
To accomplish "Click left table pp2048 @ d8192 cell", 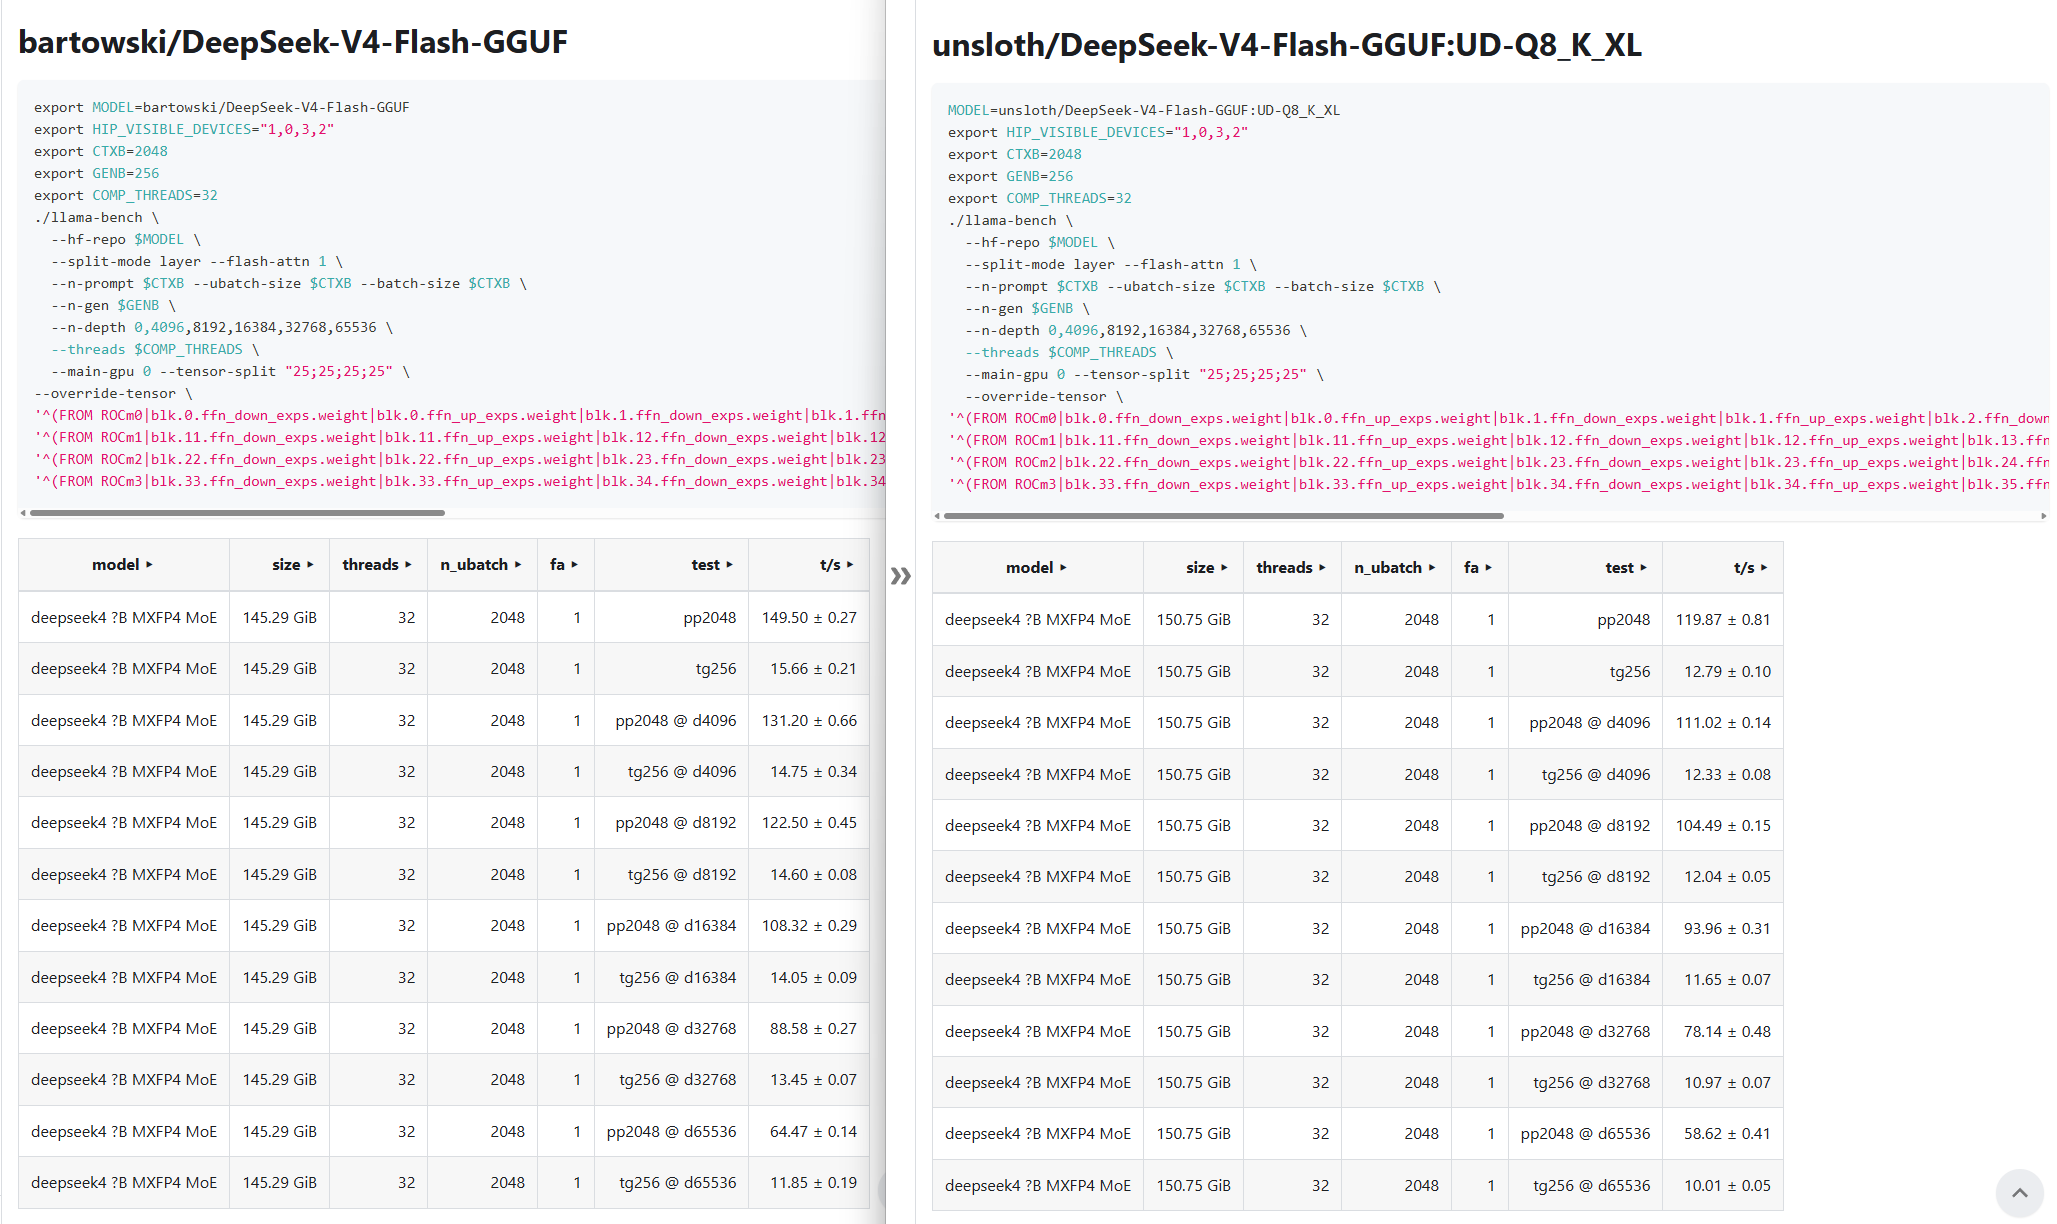I will [x=671, y=823].
